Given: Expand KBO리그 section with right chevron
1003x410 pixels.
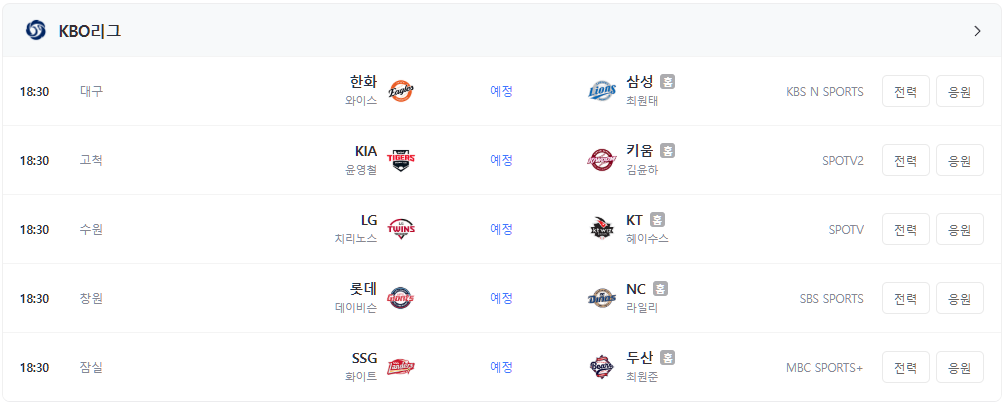Looking at the screenshot, I should click(977, 31).
